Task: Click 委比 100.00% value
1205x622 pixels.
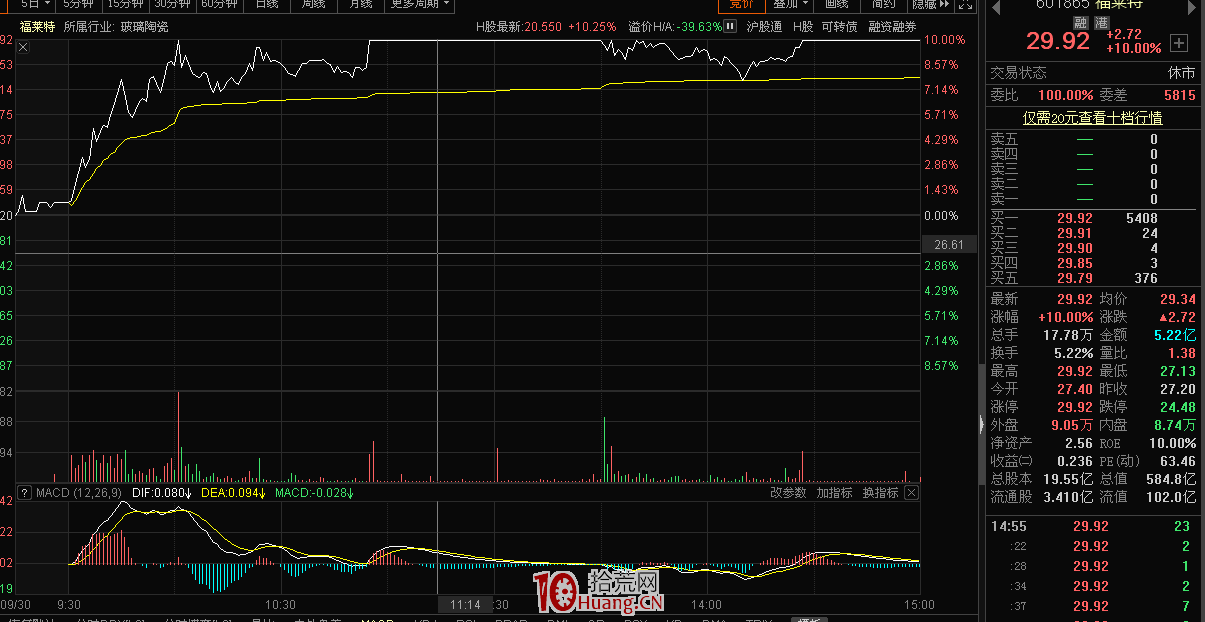Action: (1065, 95)
